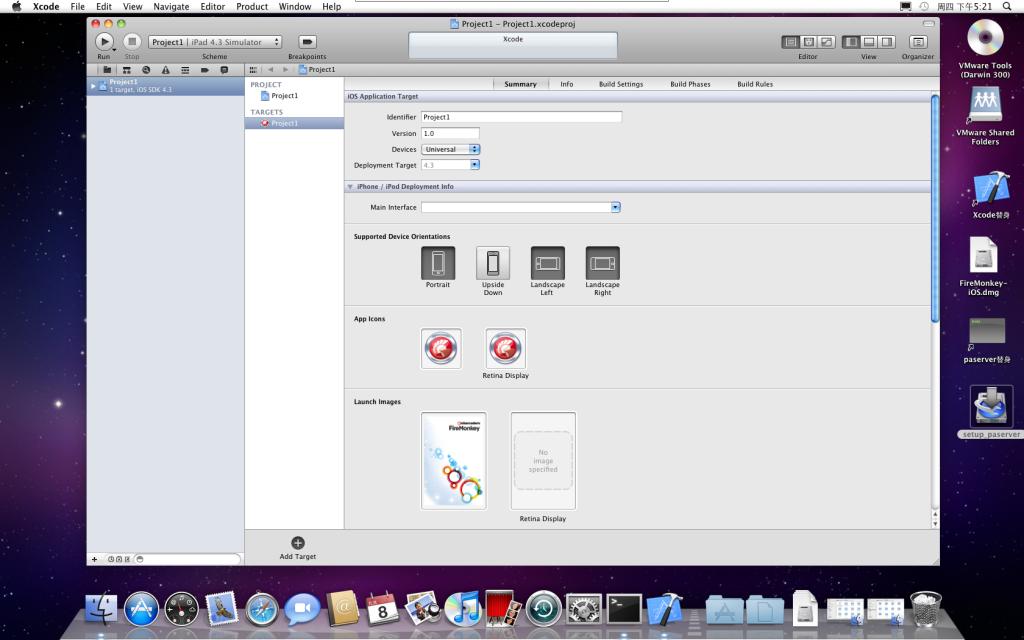The width and height of the screenshot is (1024, 640).
Task: Toggle Portrait orientation support
Action: tap(438, 263)
